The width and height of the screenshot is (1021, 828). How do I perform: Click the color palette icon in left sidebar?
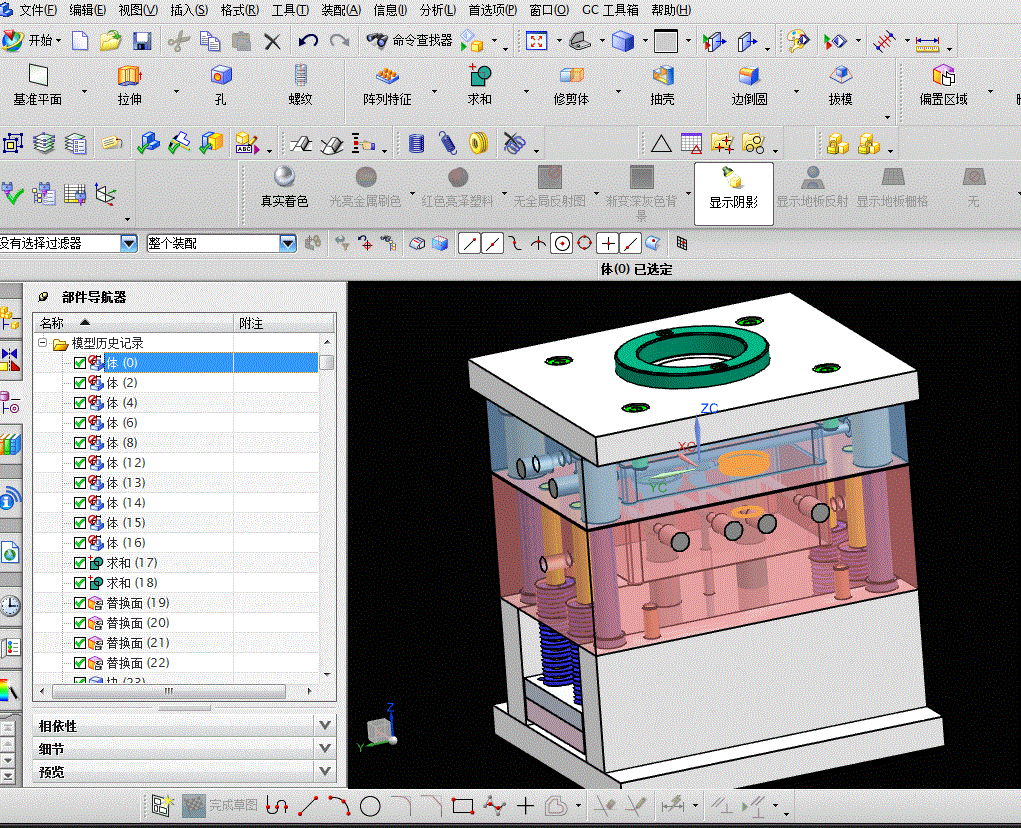pos(9,691)
